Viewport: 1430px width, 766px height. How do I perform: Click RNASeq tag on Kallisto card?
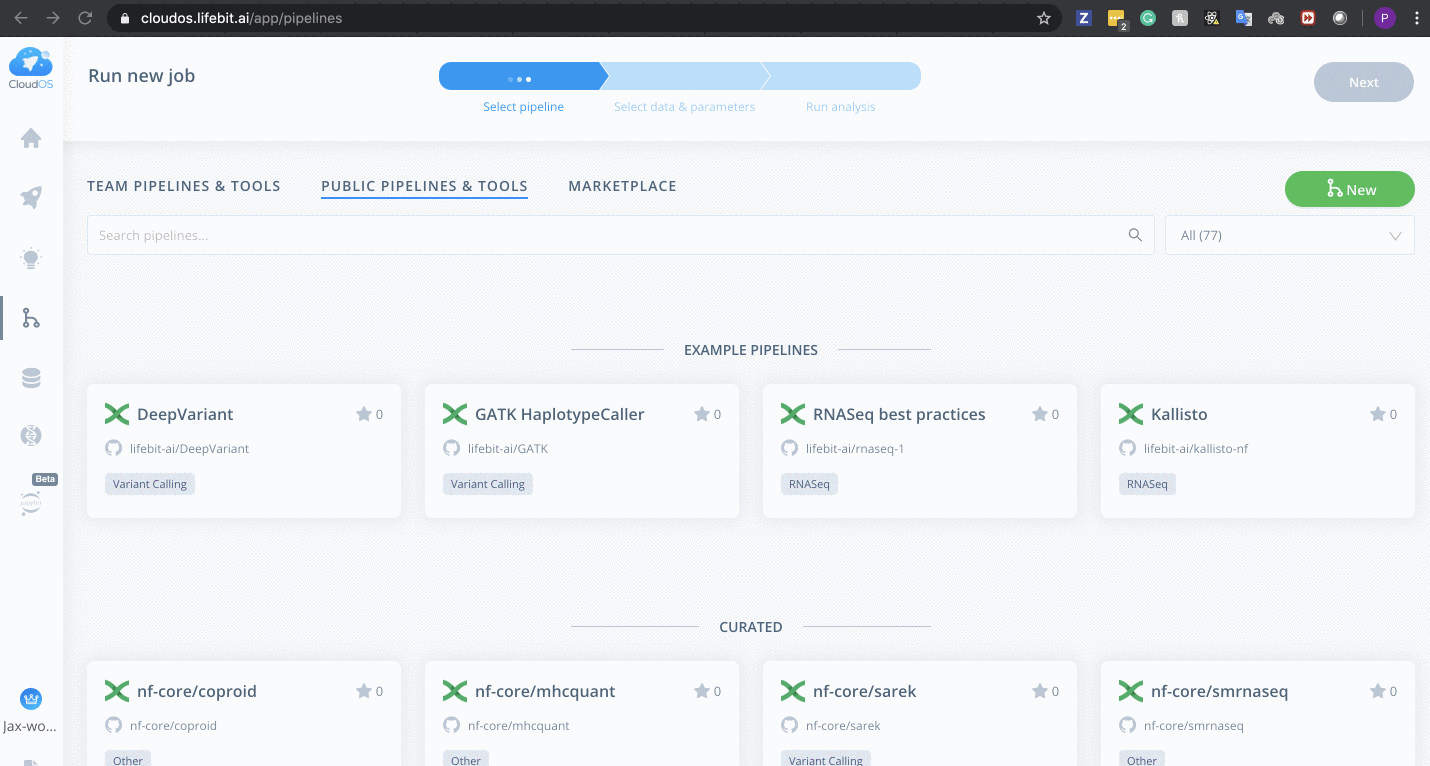1147,484
